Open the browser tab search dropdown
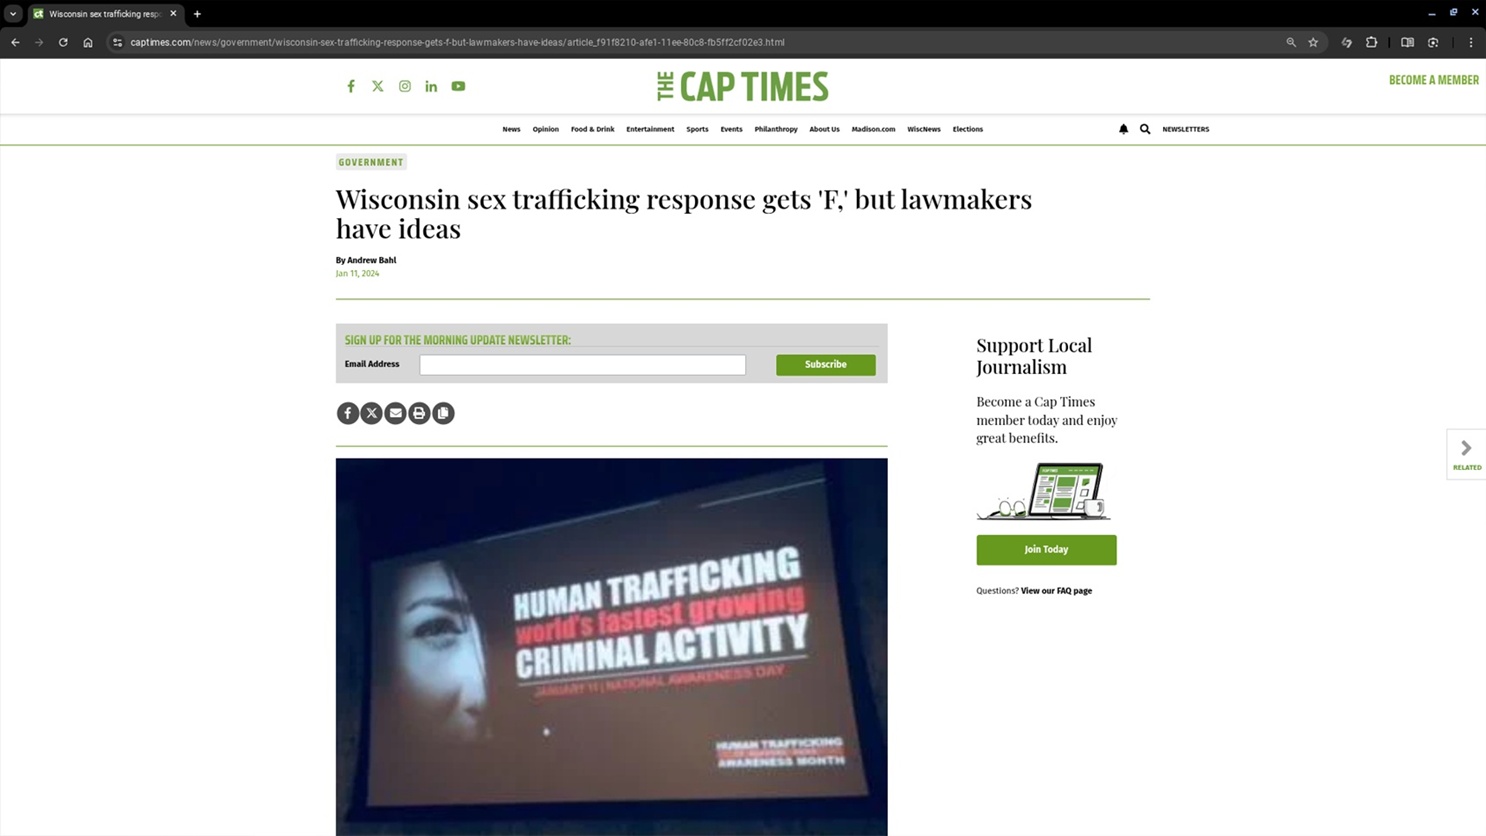The height and width of the screenshot is (836, 1486). tap(13, 14)
